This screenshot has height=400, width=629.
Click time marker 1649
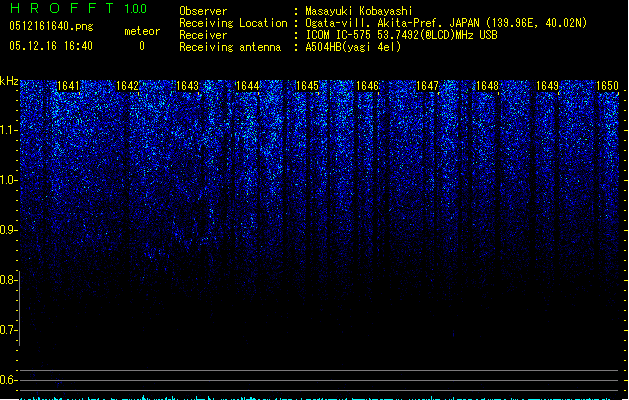[x=547, y=86]
